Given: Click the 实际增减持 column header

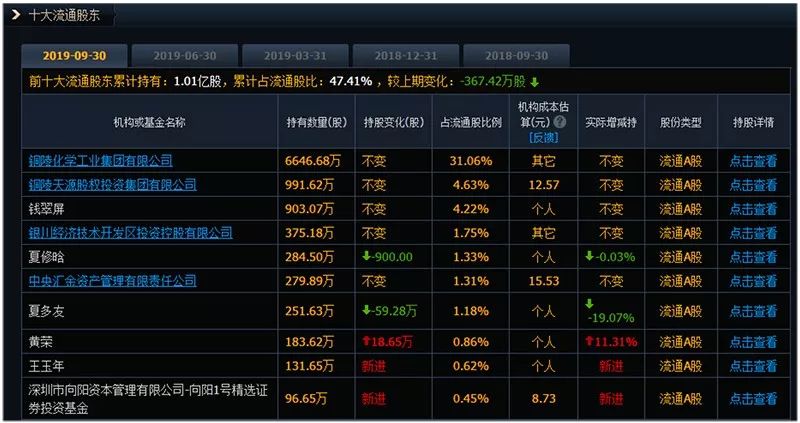Looking at the screenshot, I should coord(611,122).
